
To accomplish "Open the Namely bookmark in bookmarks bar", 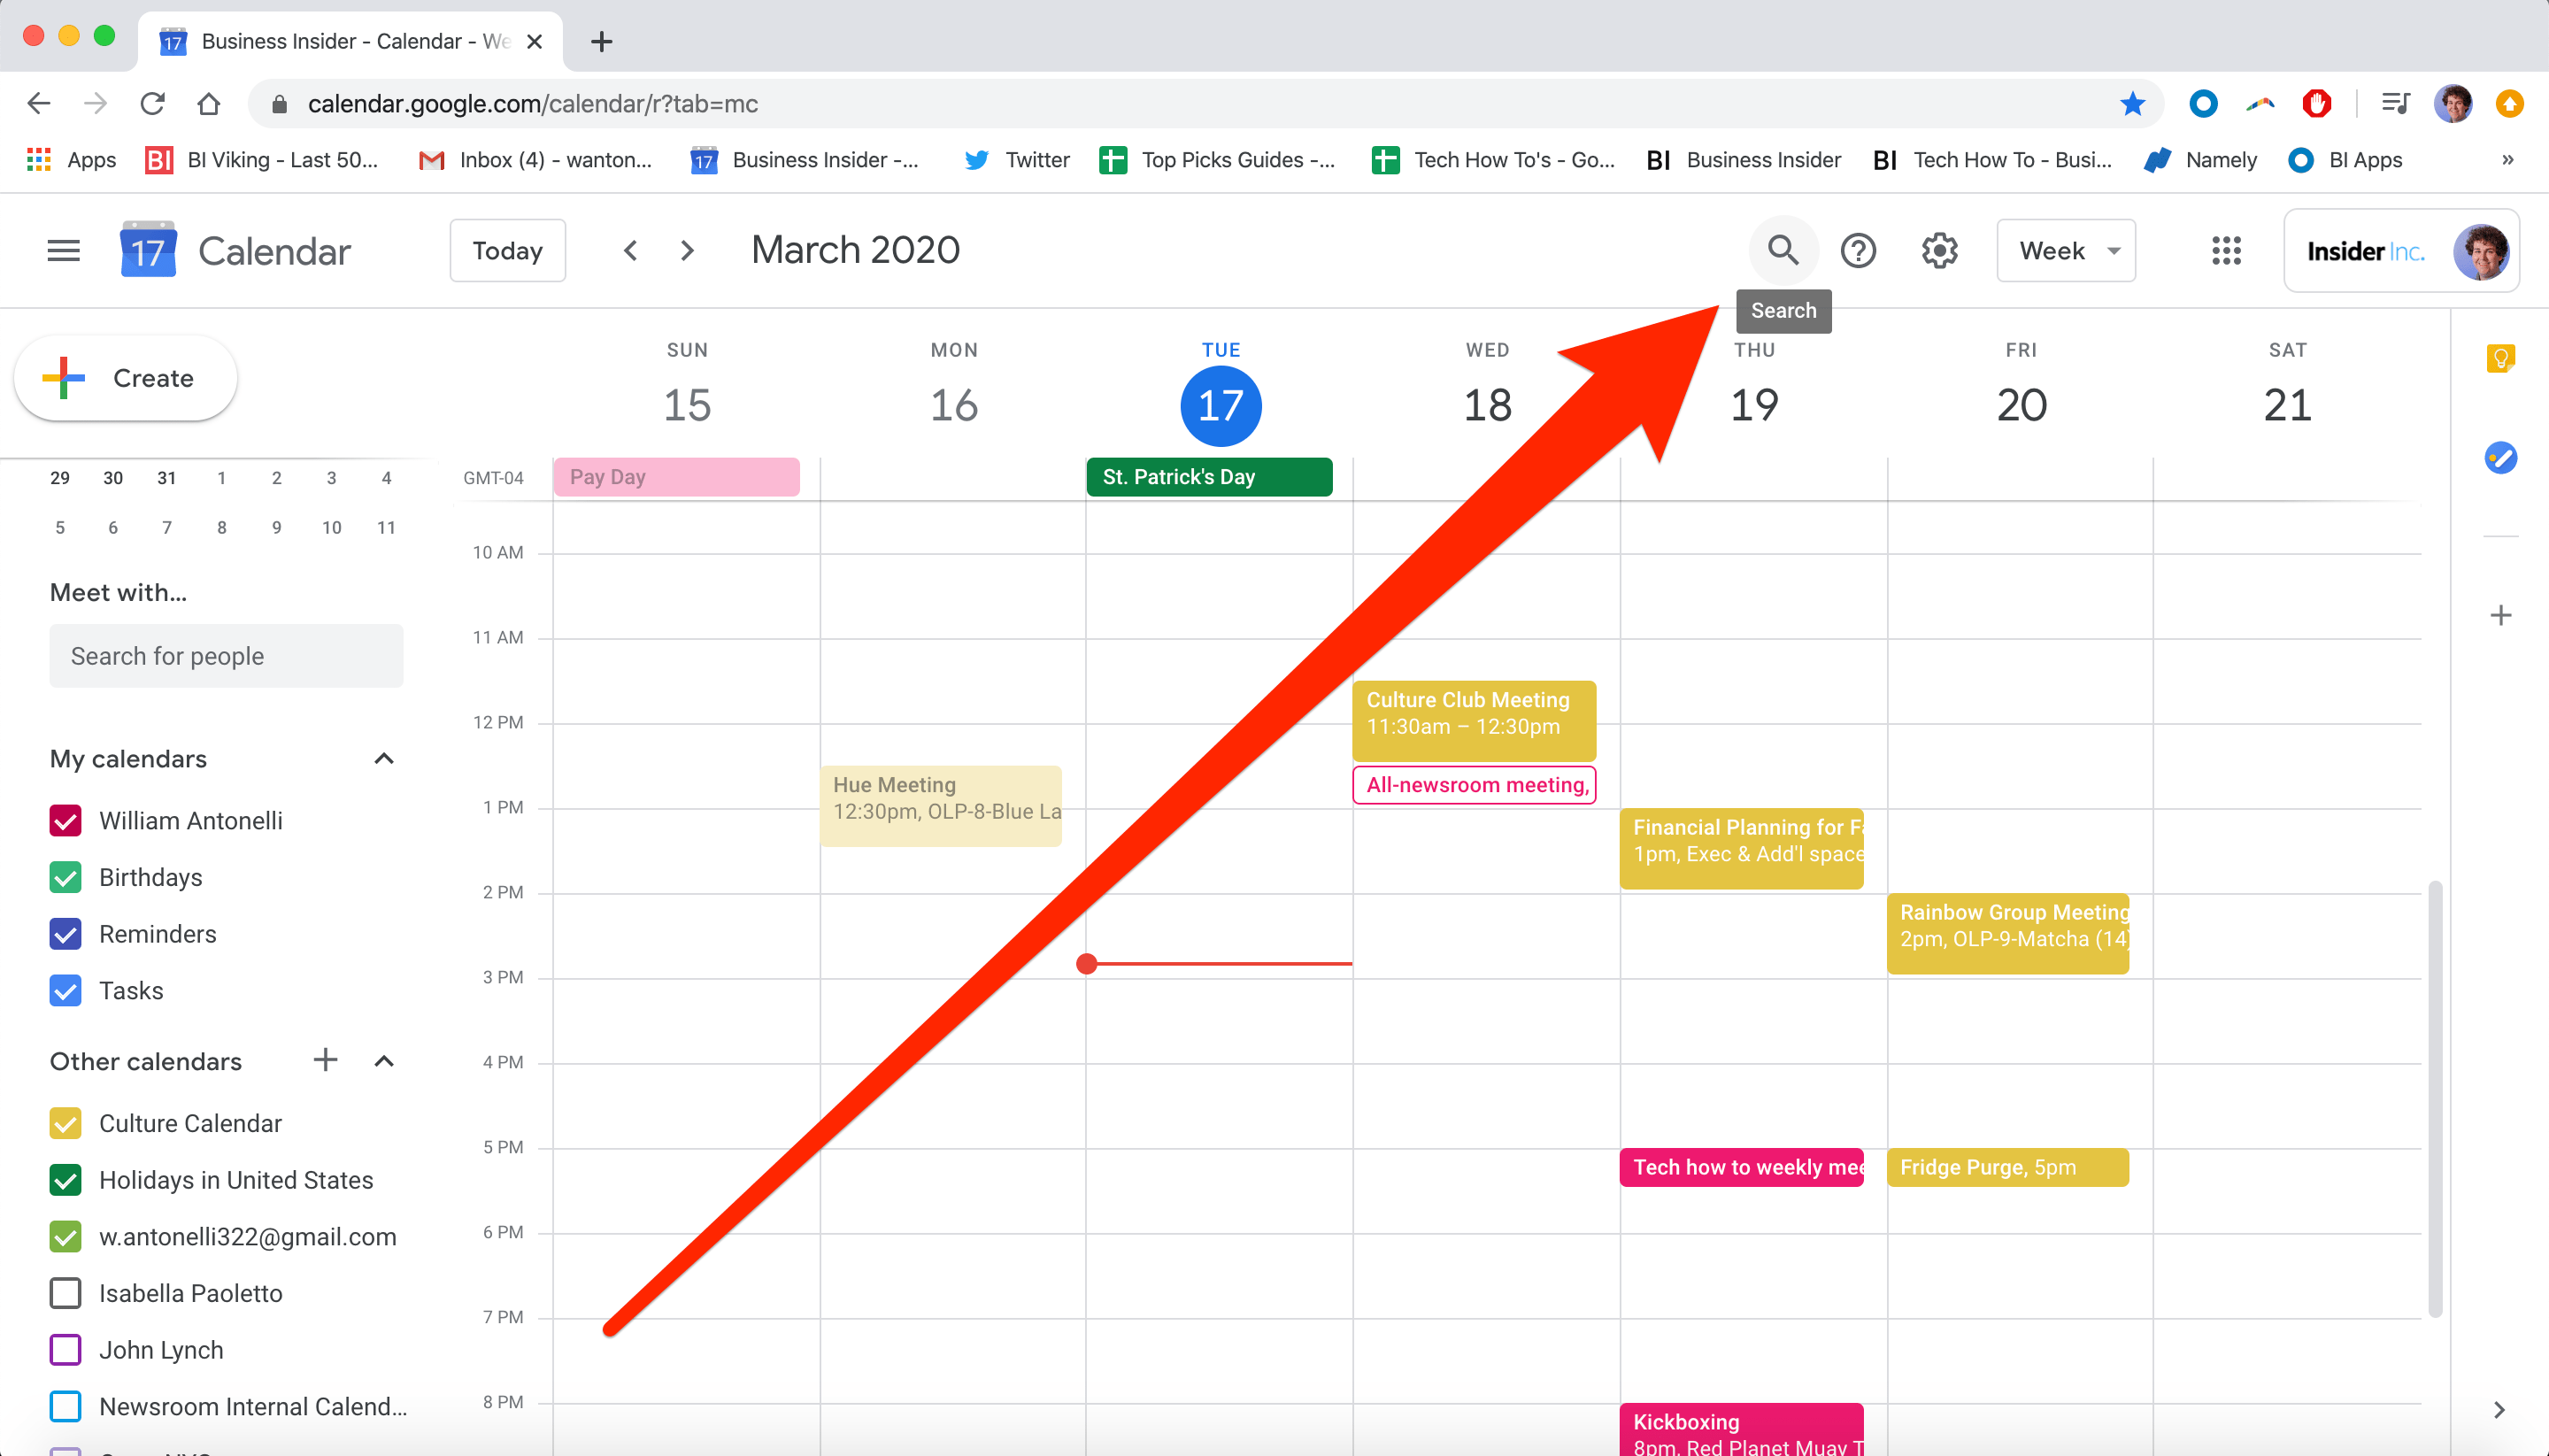I will tap(2201, 160).
